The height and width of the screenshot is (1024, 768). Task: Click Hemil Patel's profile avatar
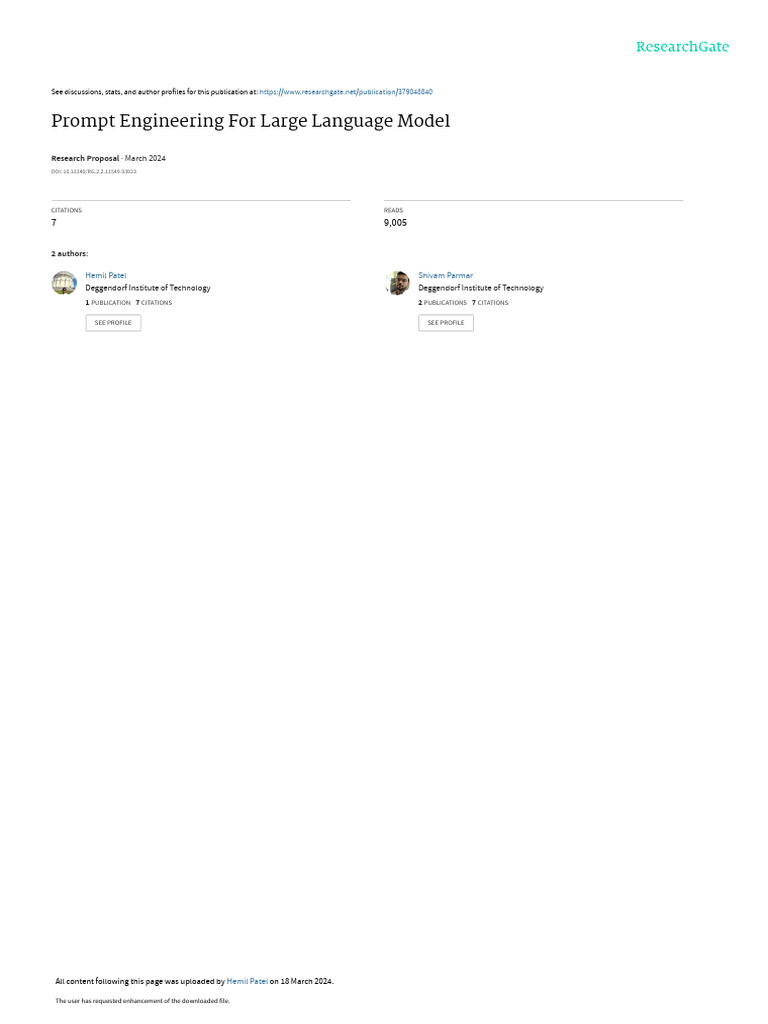click(64, 283)
